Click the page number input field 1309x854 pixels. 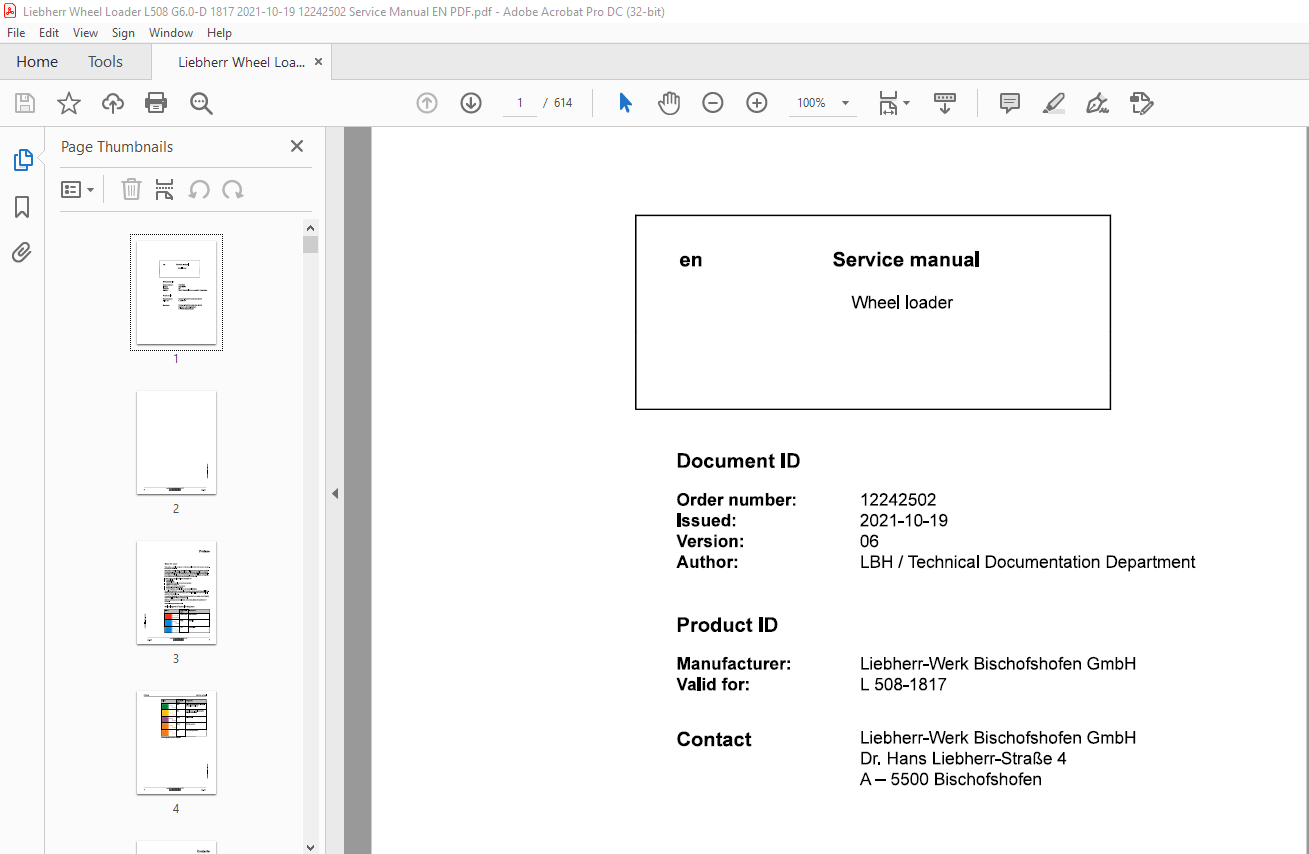pos(520,103)
